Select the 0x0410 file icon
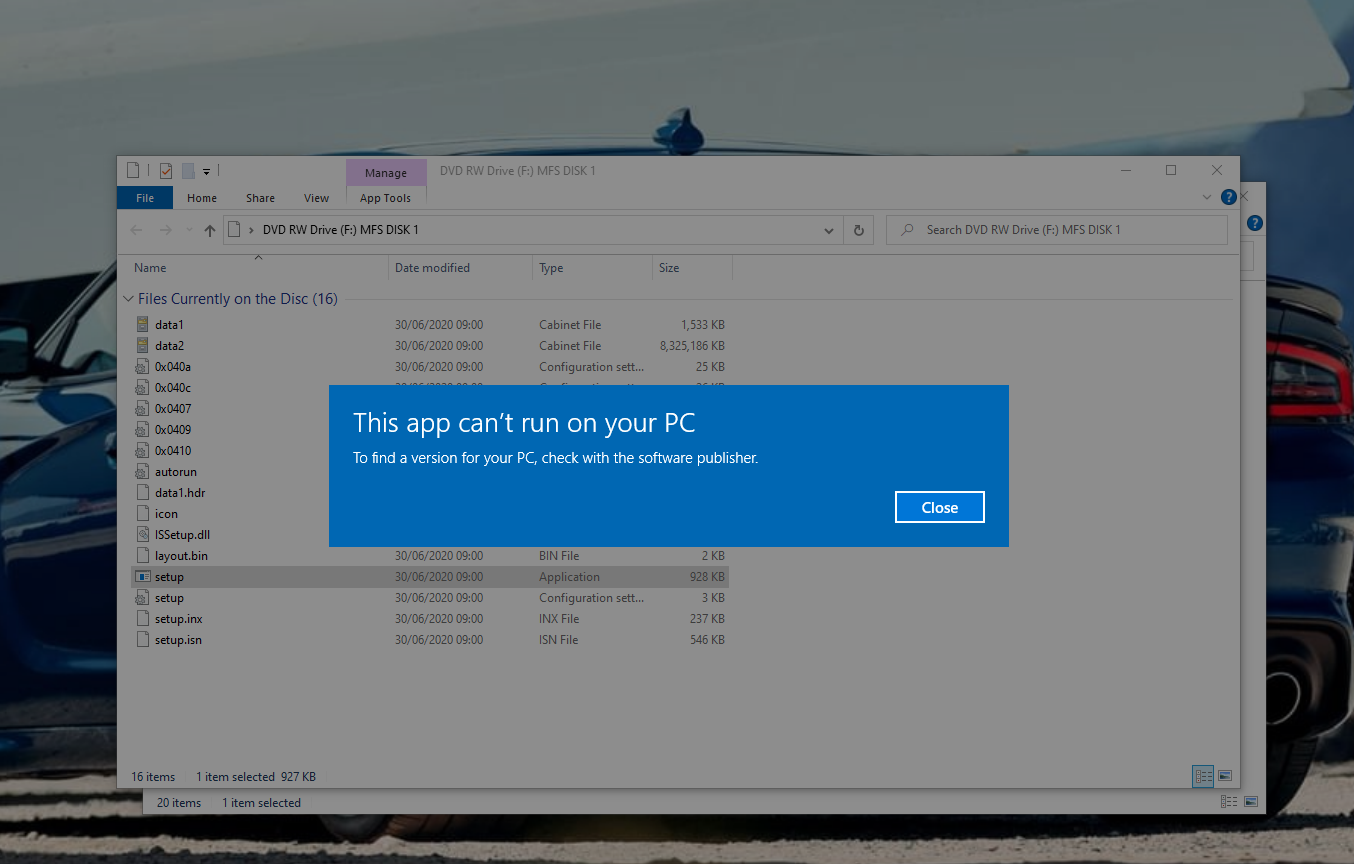Screen dimensions: 1354x864 [x=142, y=451]
